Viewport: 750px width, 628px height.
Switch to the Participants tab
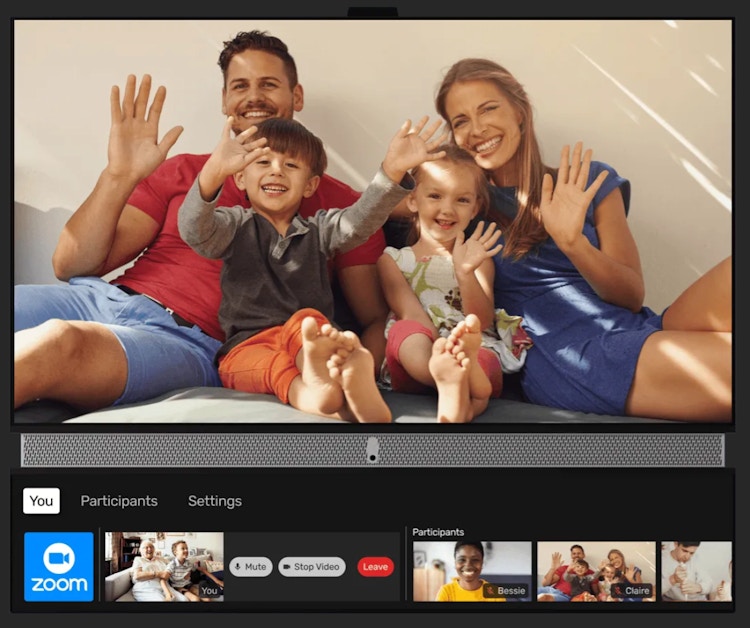coord(119,501)
